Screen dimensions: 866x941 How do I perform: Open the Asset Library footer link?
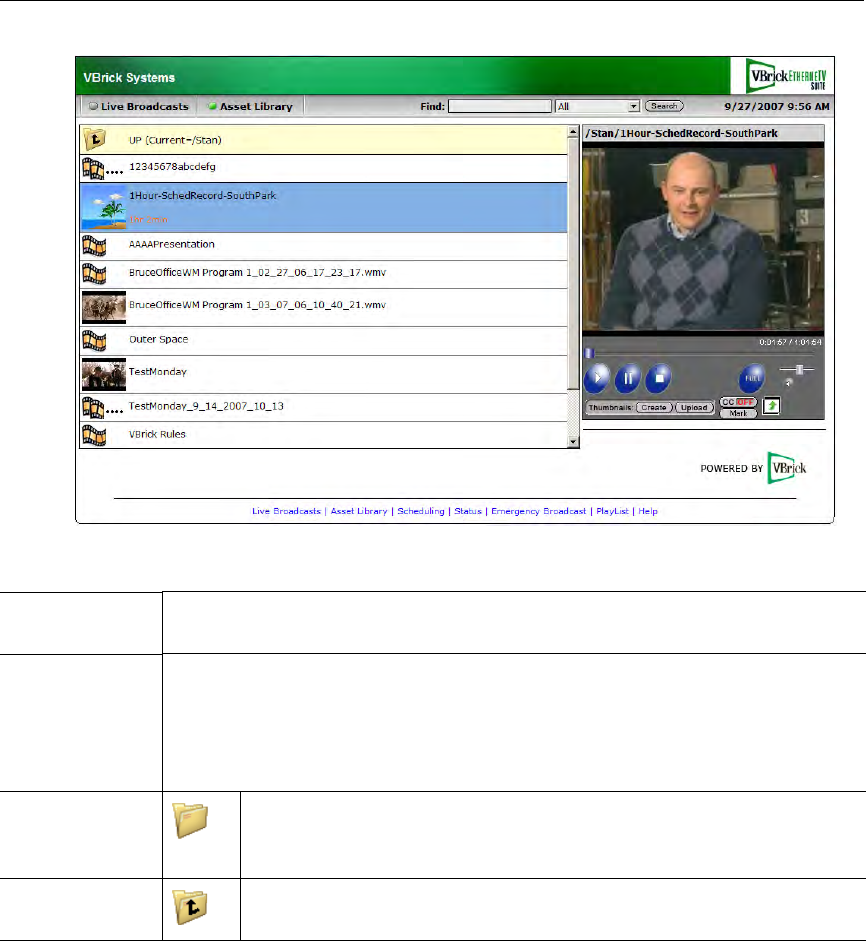[359, 511]
